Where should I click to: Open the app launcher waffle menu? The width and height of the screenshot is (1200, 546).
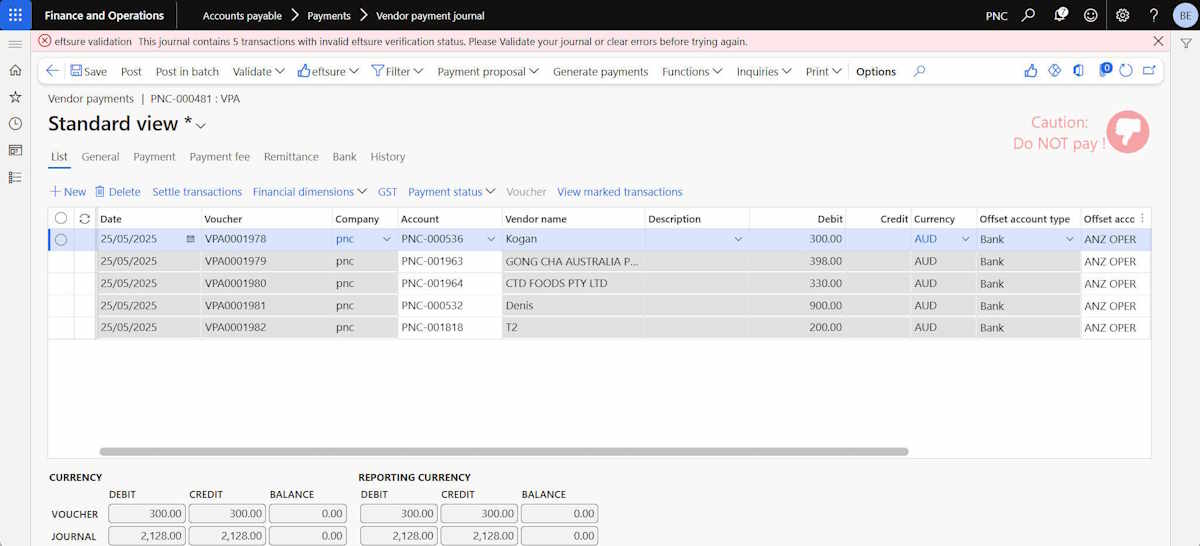(15, 16)
